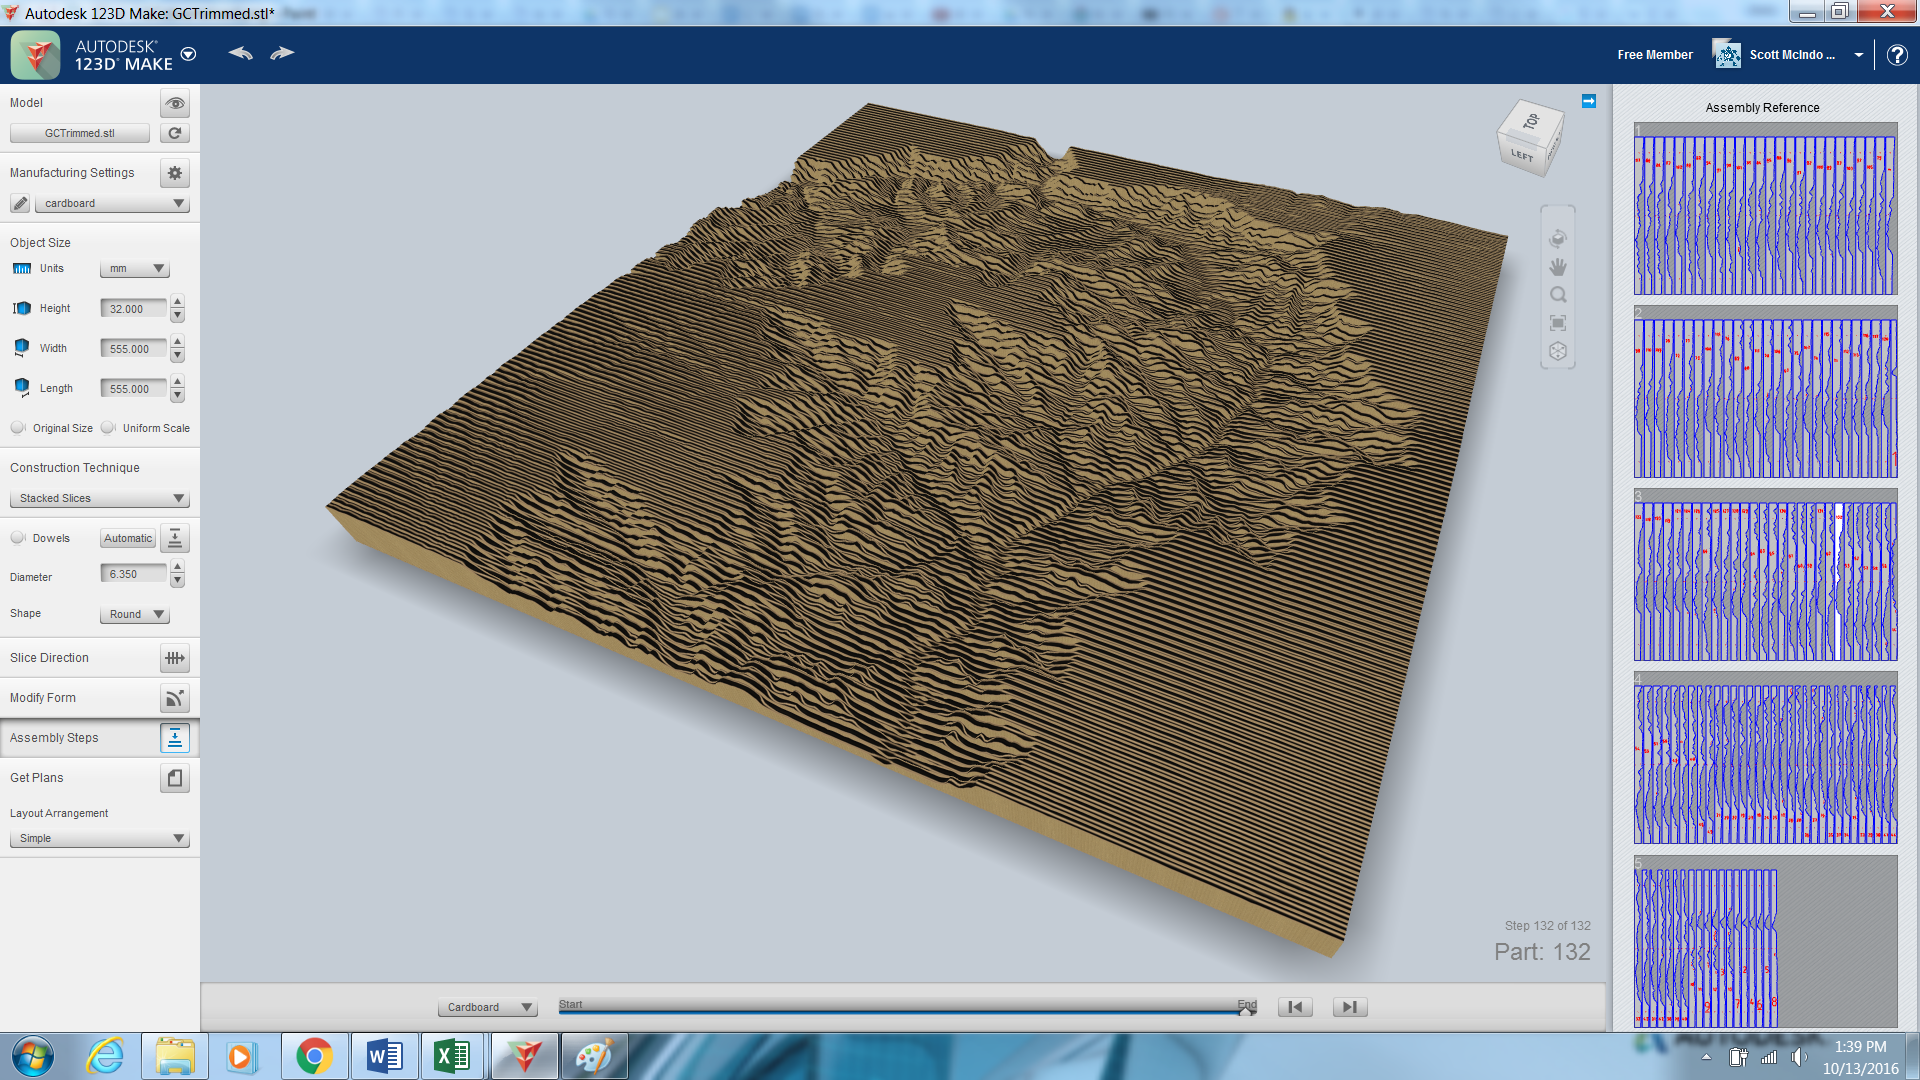
Task: Open Microsoft Excel from taskbar
Action: (453, 1056)
